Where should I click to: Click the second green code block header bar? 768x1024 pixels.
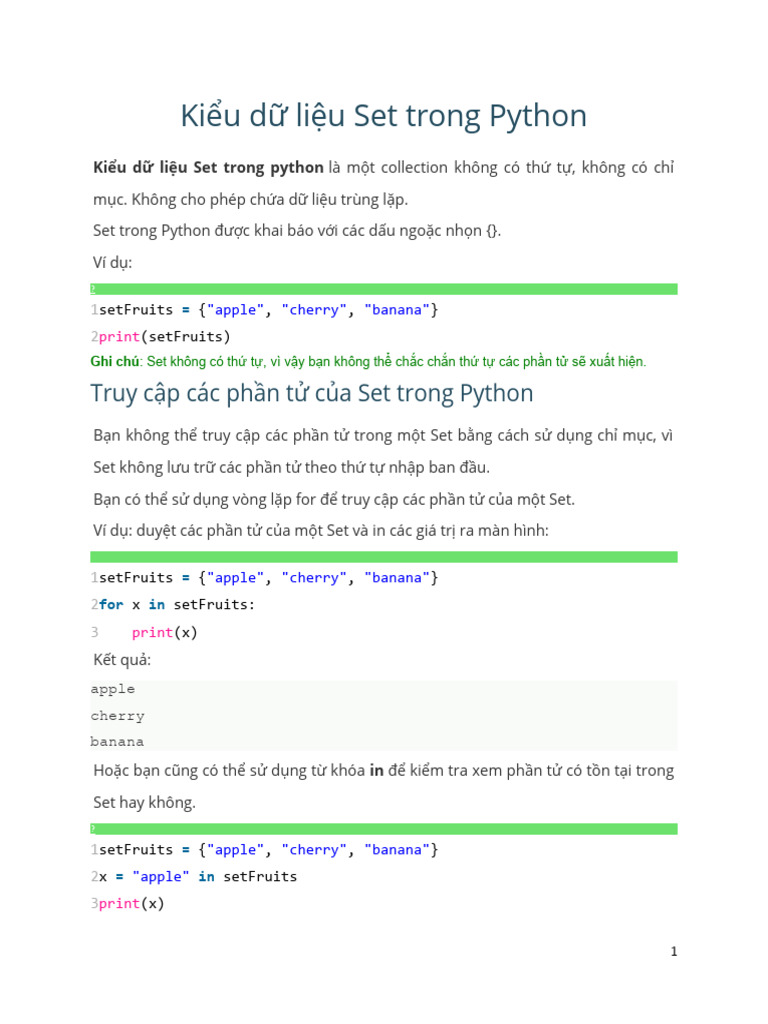pyautogui.click(x=383, y=557)
